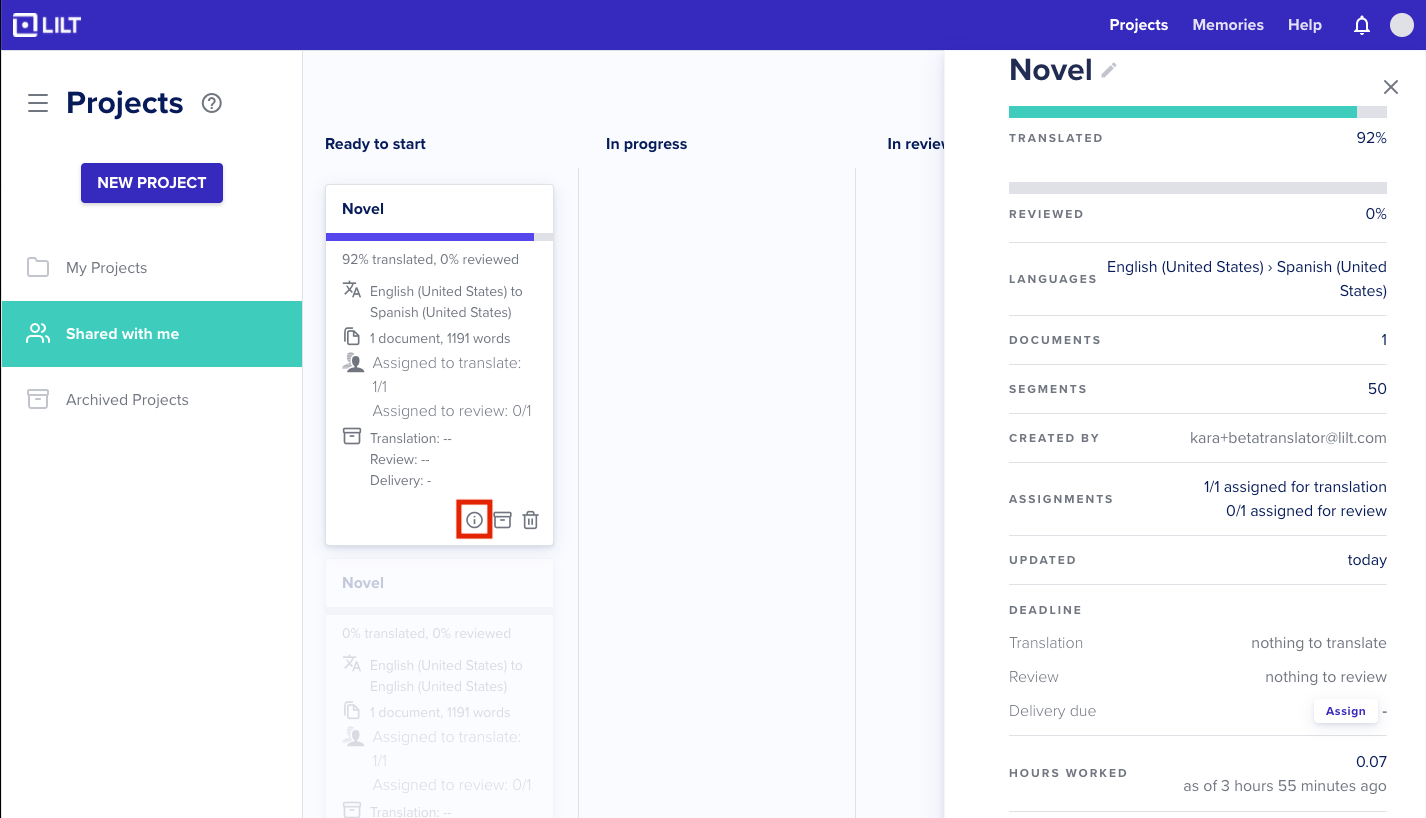The height and width of the screenshot is (818, 1426).
Task: Click '0/1 assigned for review' text
Action: point(1306,511)
